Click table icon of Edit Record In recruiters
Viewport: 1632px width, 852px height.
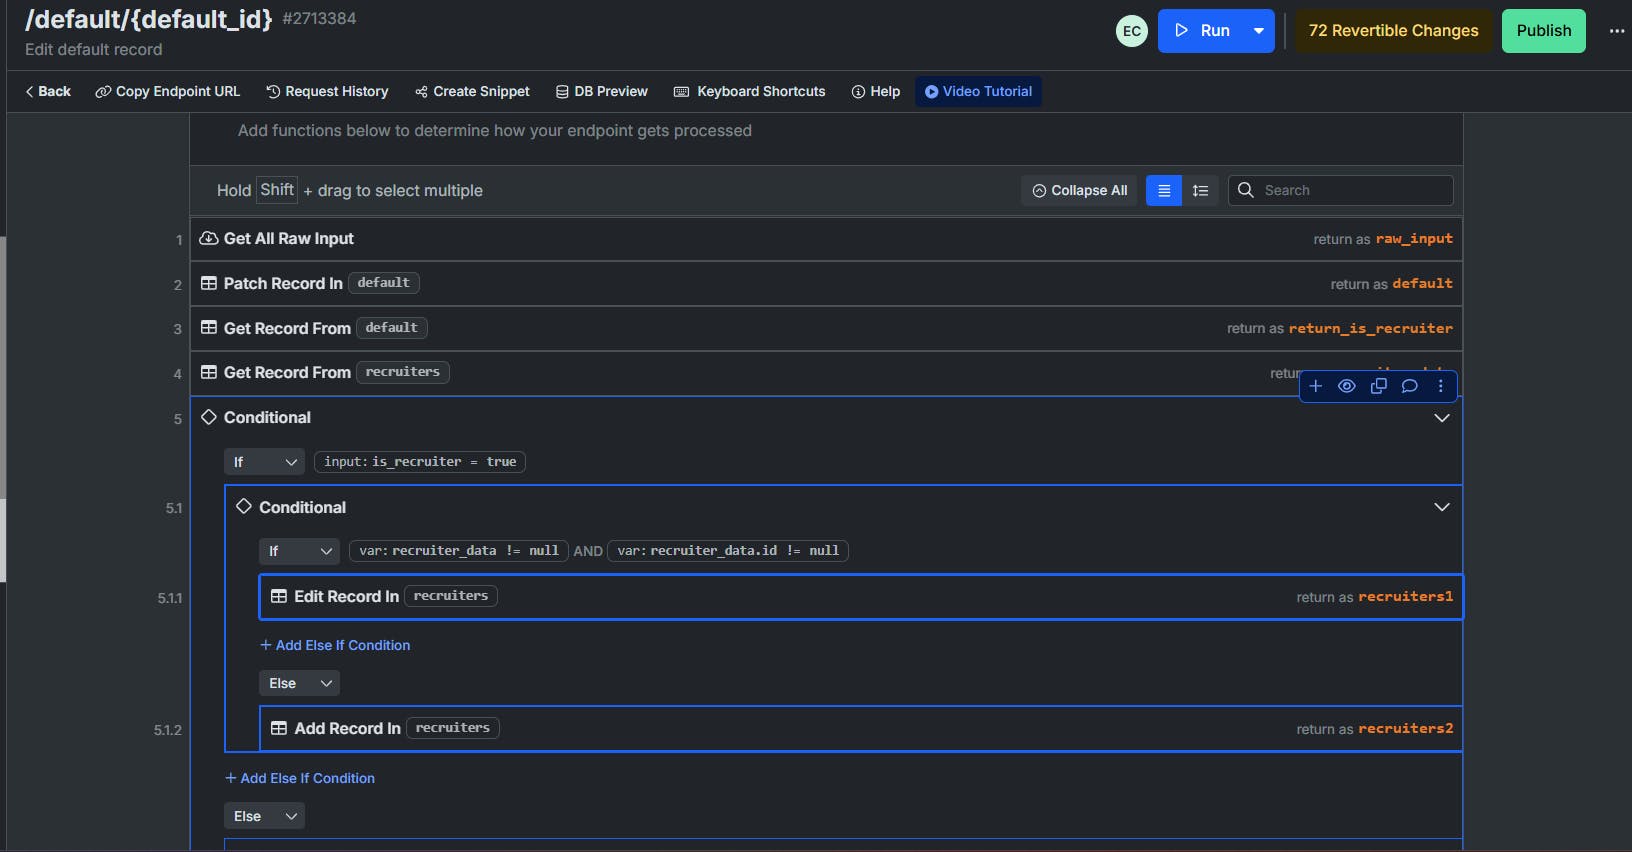click(279, 596)
